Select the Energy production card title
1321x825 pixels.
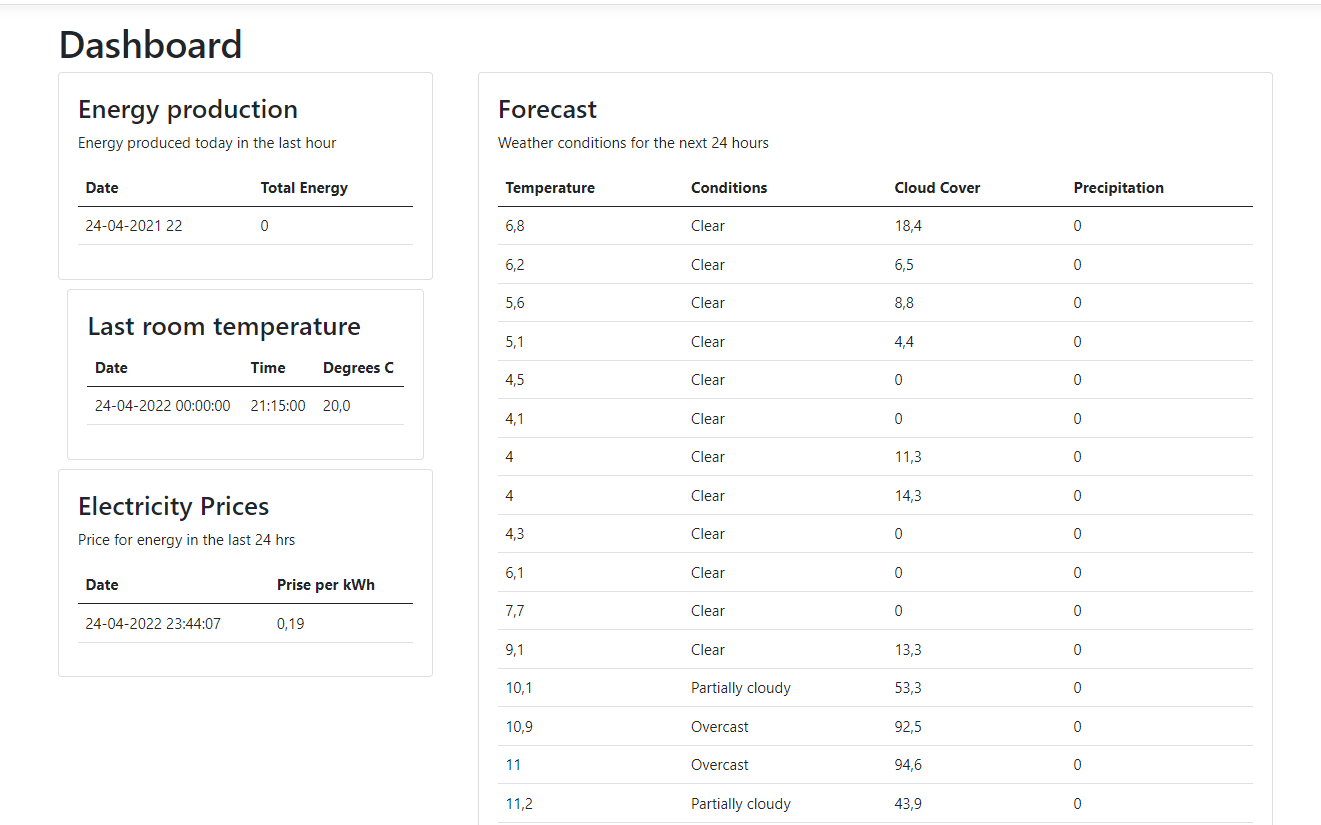[x=188, y=109]
